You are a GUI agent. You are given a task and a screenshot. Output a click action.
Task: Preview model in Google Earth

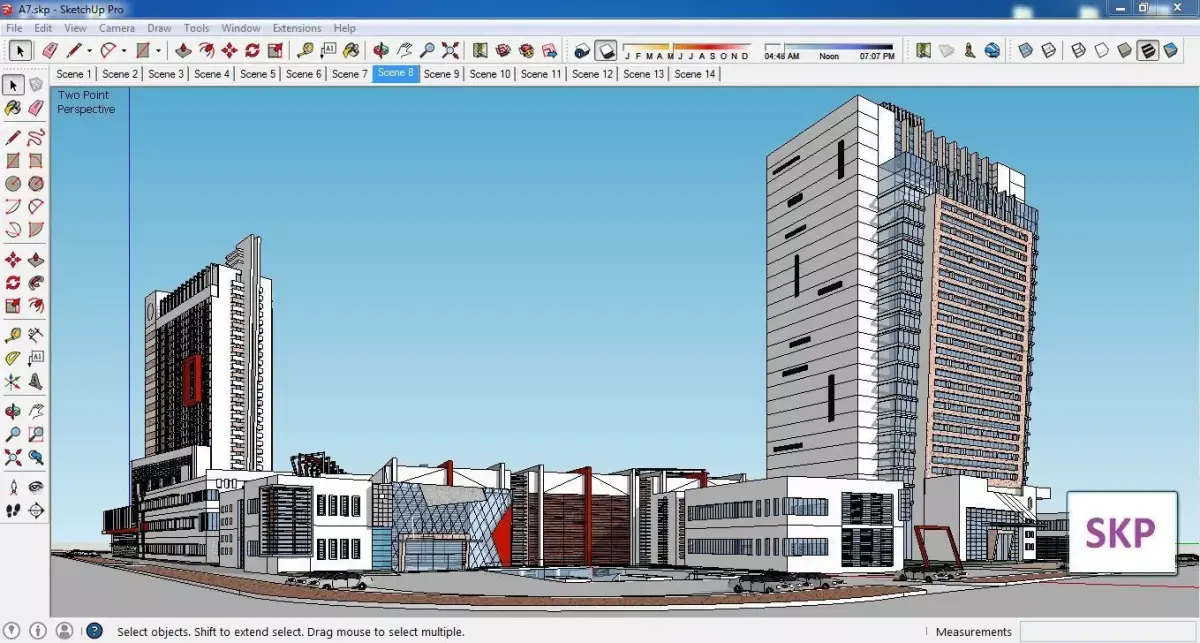[x=991, y=50]
